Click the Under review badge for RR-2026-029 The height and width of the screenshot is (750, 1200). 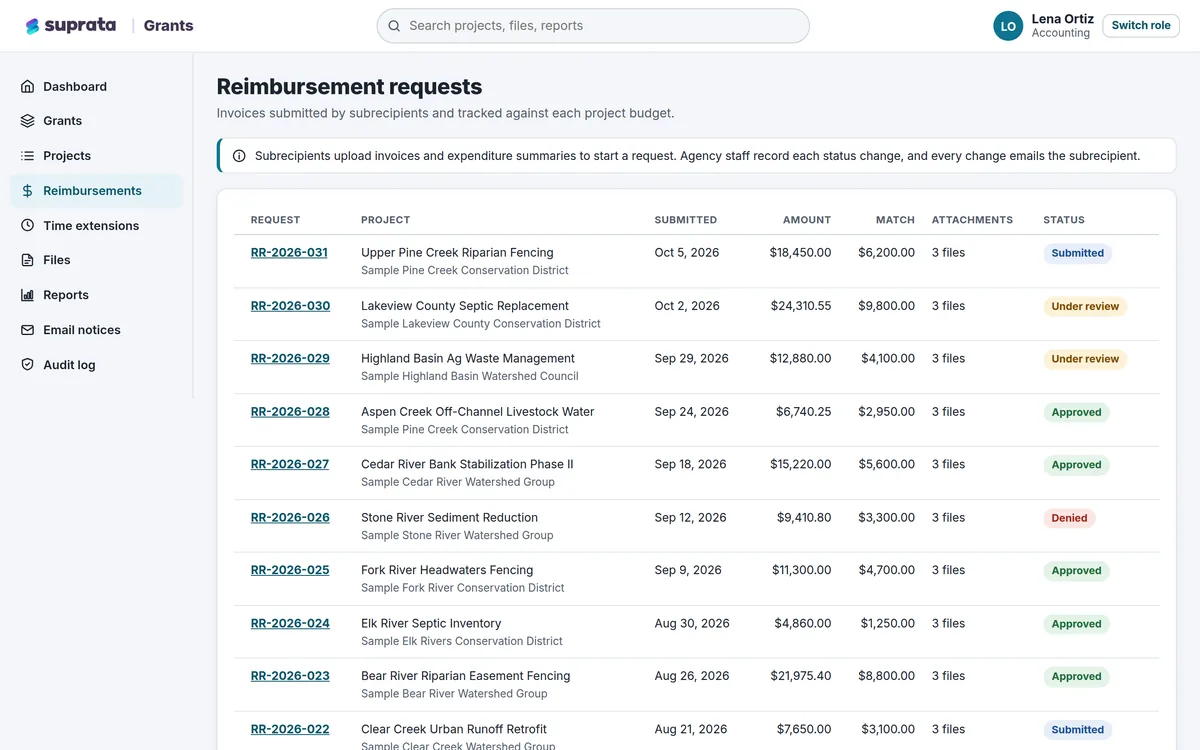pyautogui.click(x=1085, y=359)
